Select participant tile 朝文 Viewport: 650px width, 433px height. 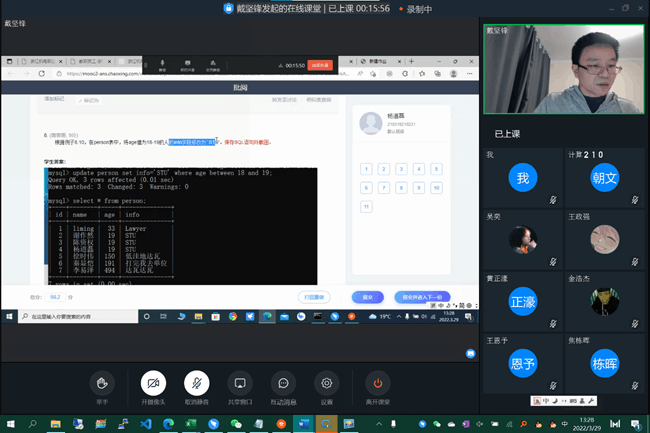point(606,180)
